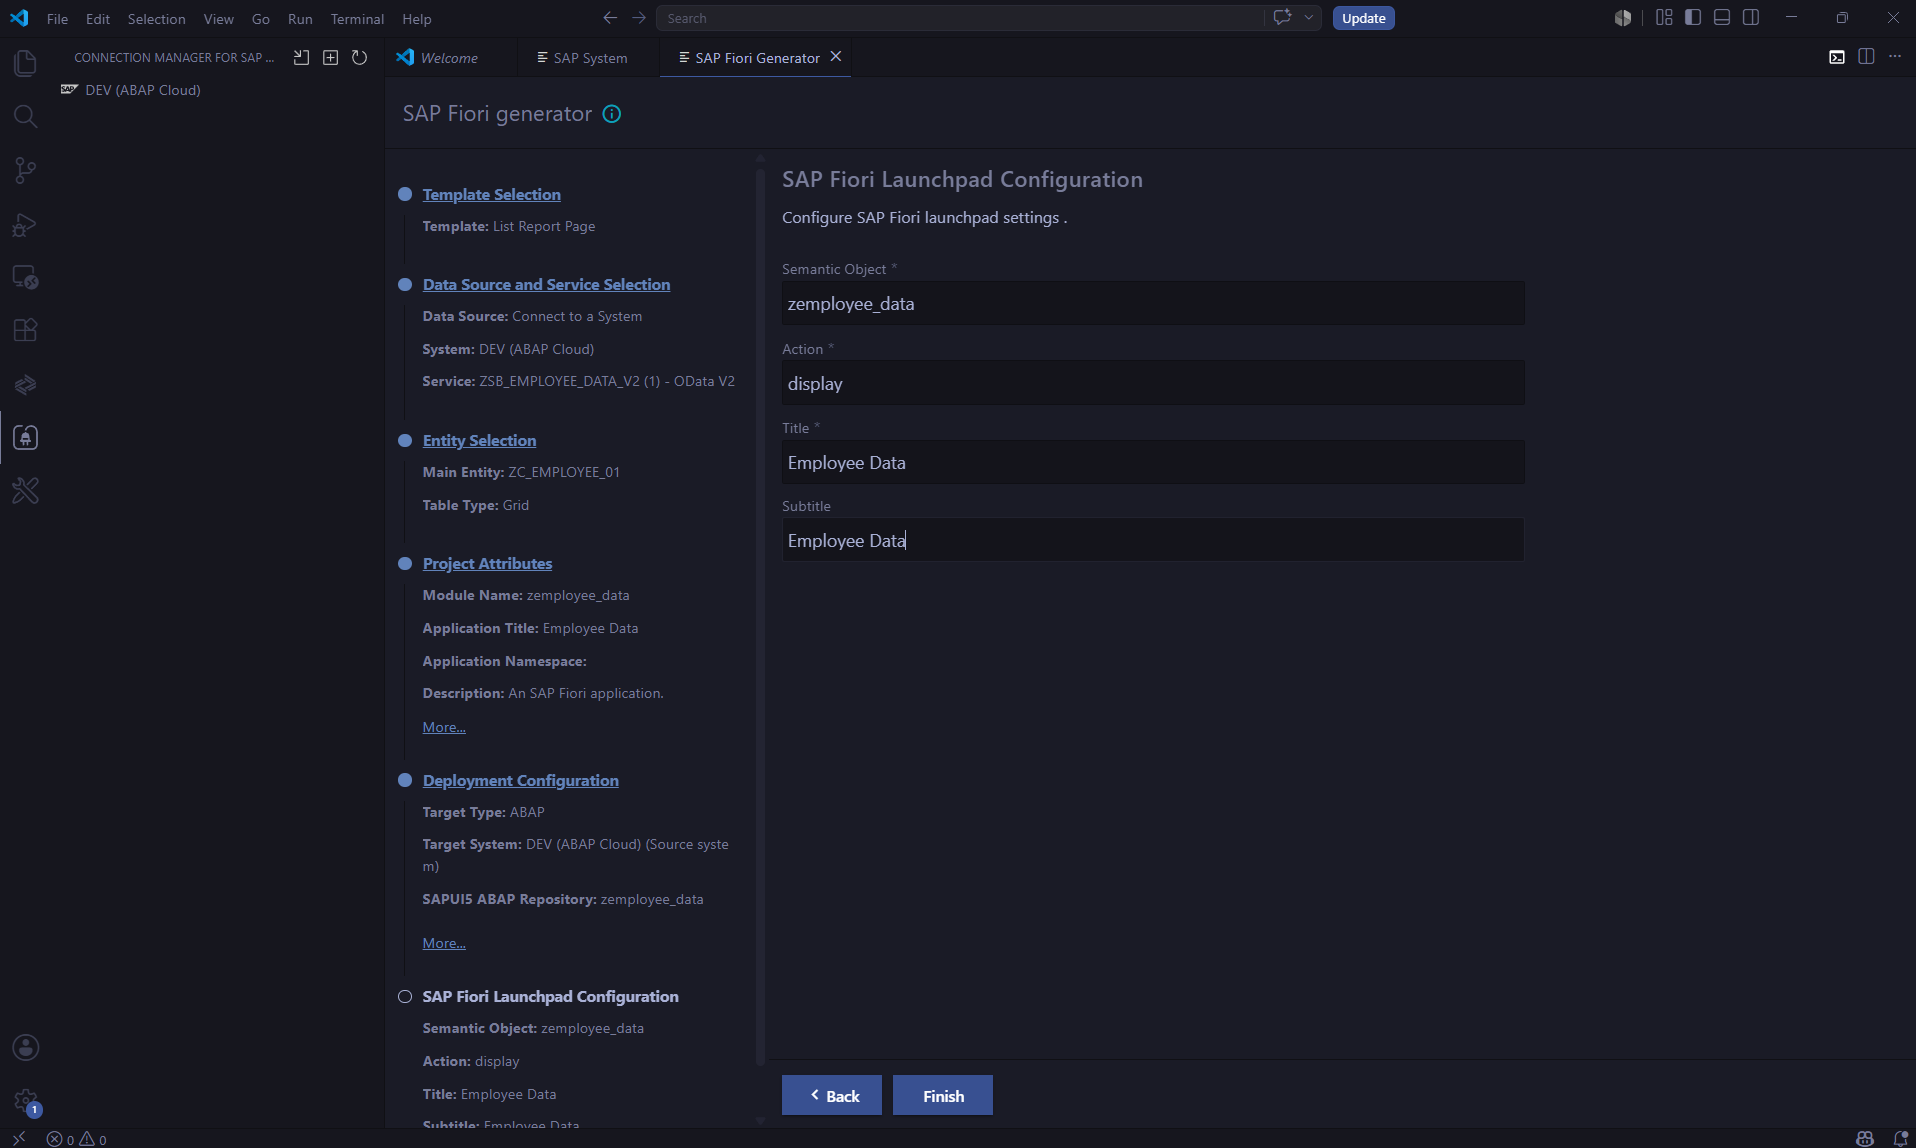Image resolution: width=1916 pixels, height=1148 pixels.
Task: Go to Deployment Configuration step
Action: pyautogui.click(x=520, y=780)
